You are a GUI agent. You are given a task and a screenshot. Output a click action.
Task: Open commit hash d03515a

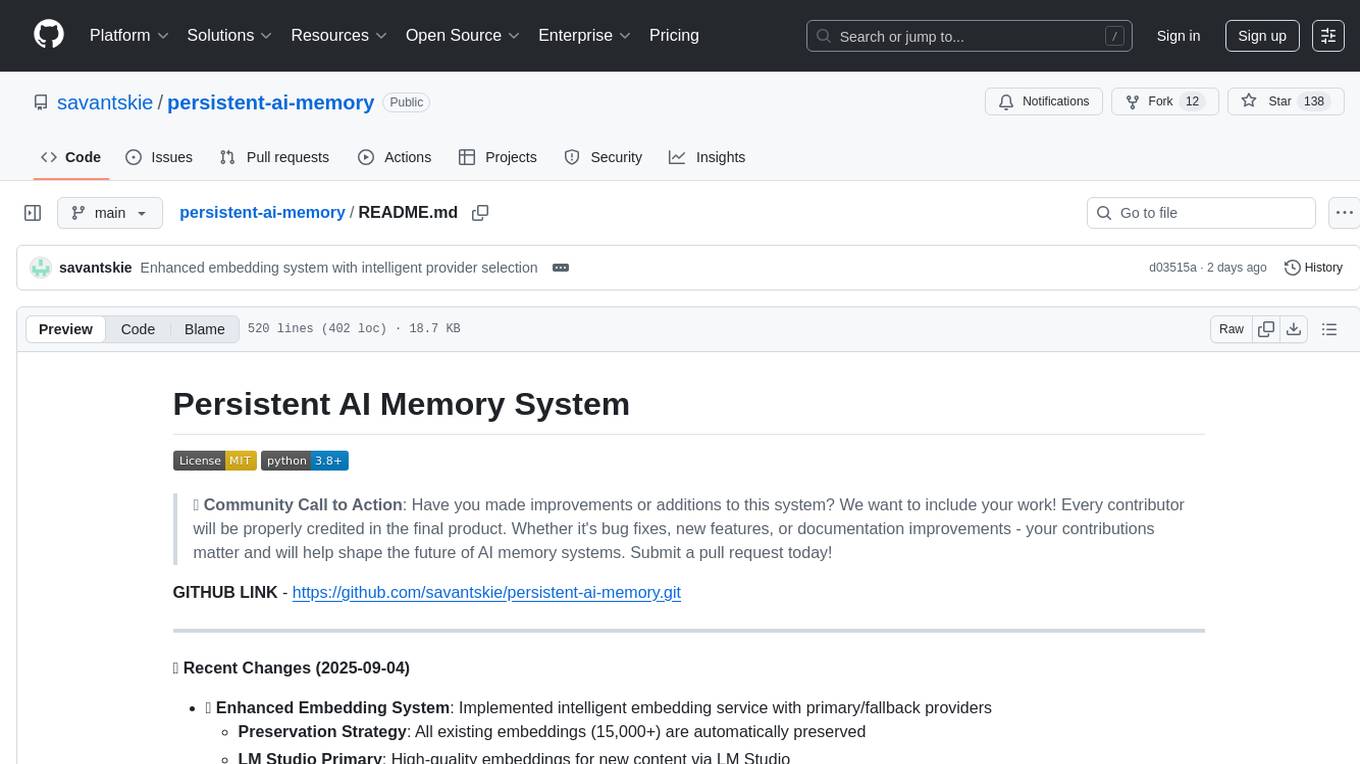1173,268
